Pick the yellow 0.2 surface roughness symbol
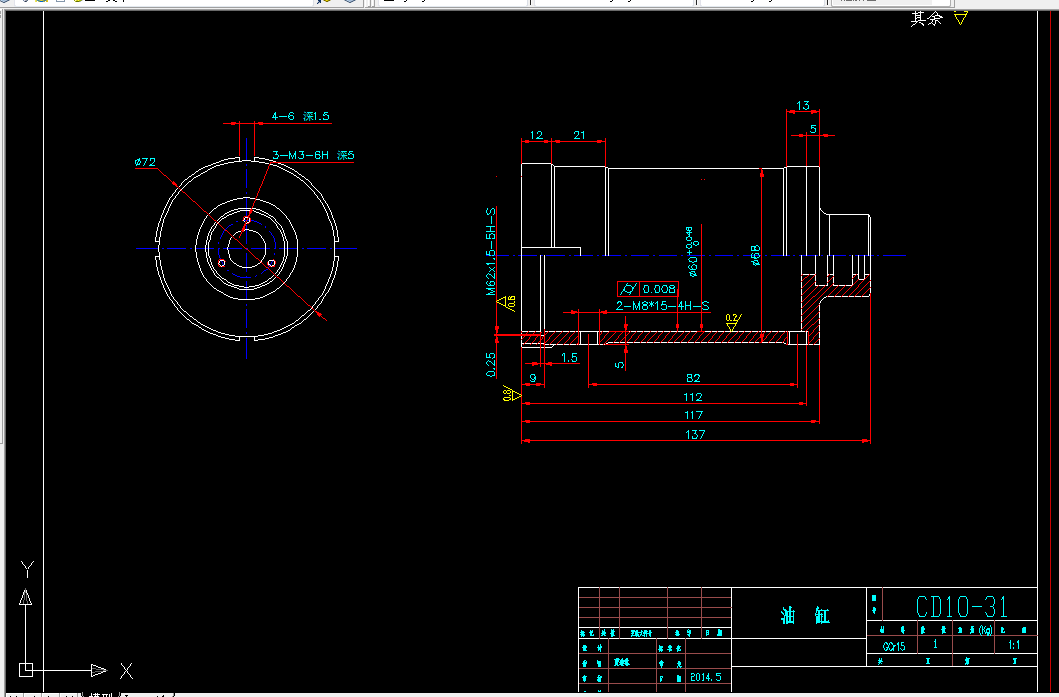The image size is (1059, 697). pos(733,321)
